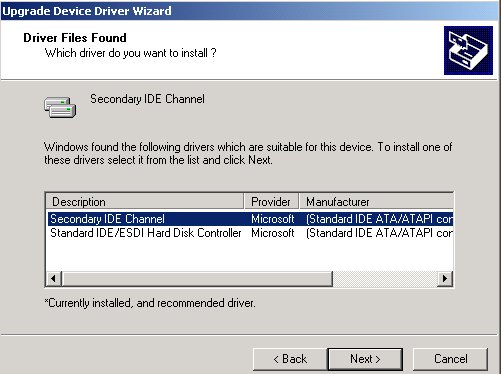Click empty area of driver list
Screen dimensions: 501x374
pyautogui.click(x=250, y=255)
